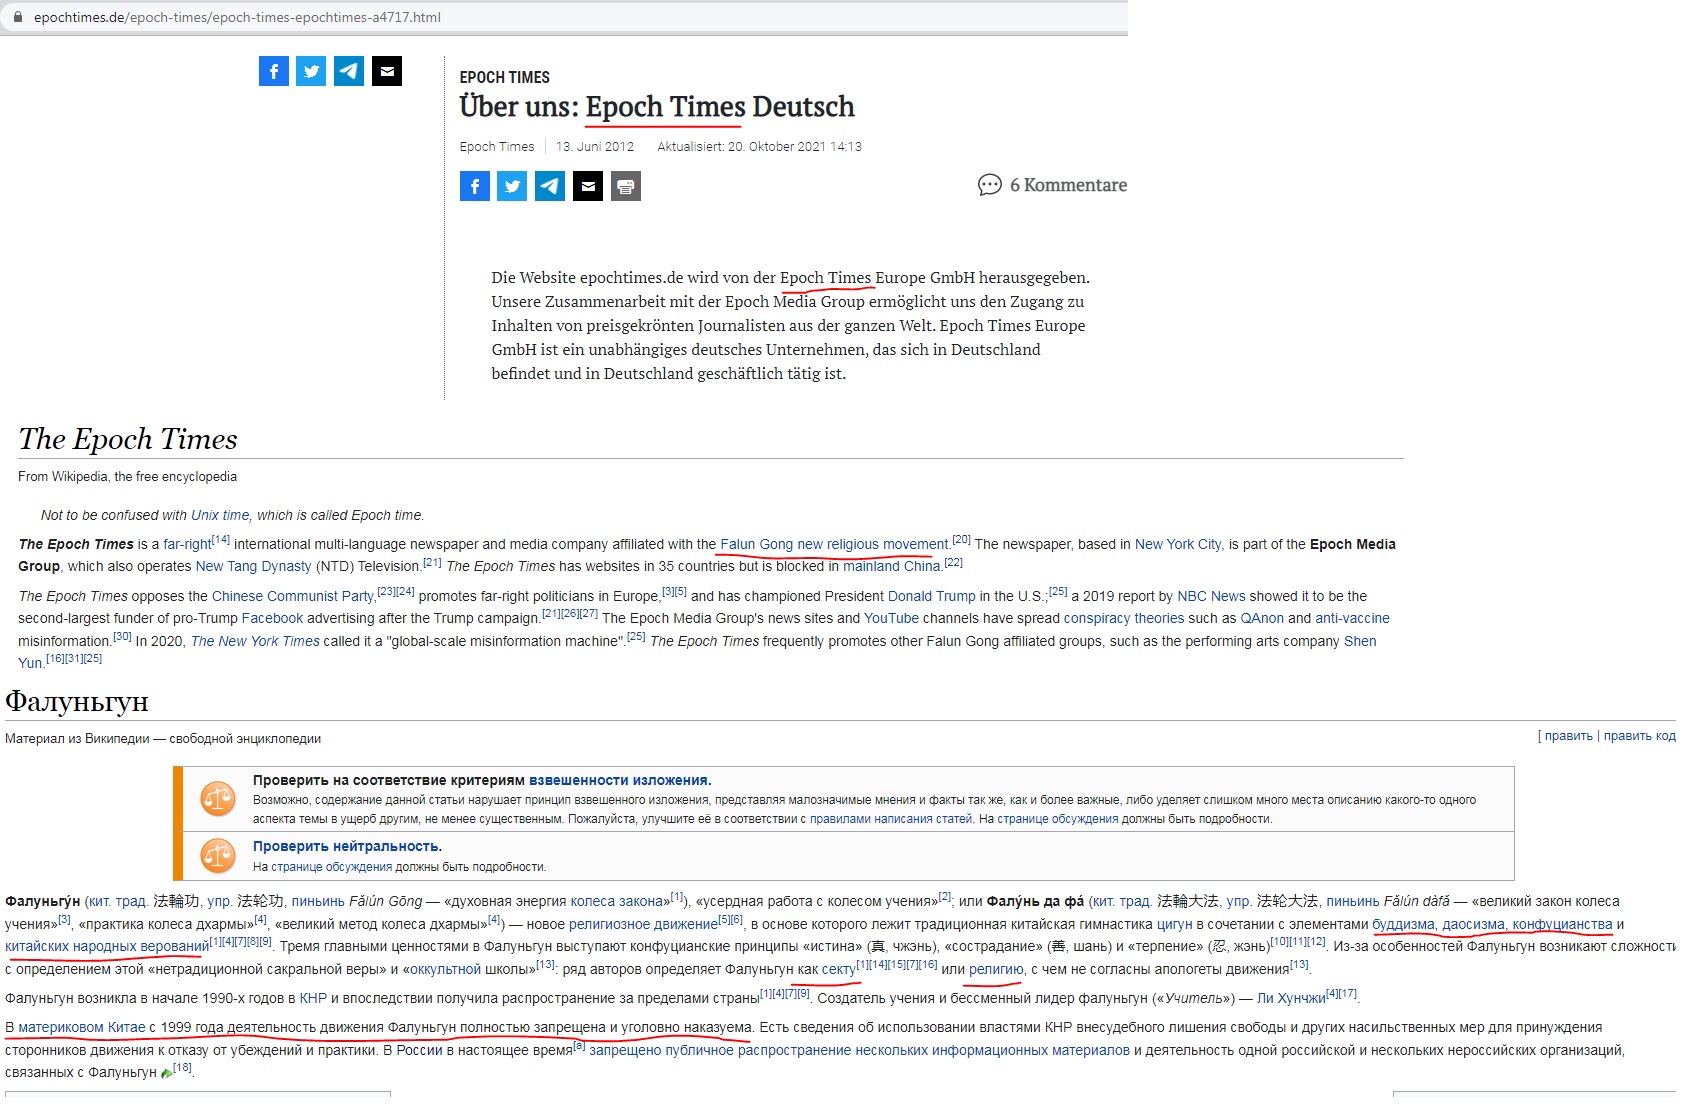1692x1114 pixels.
Task: Open the '6 Kommentare' comments link
Action: 1068,185
